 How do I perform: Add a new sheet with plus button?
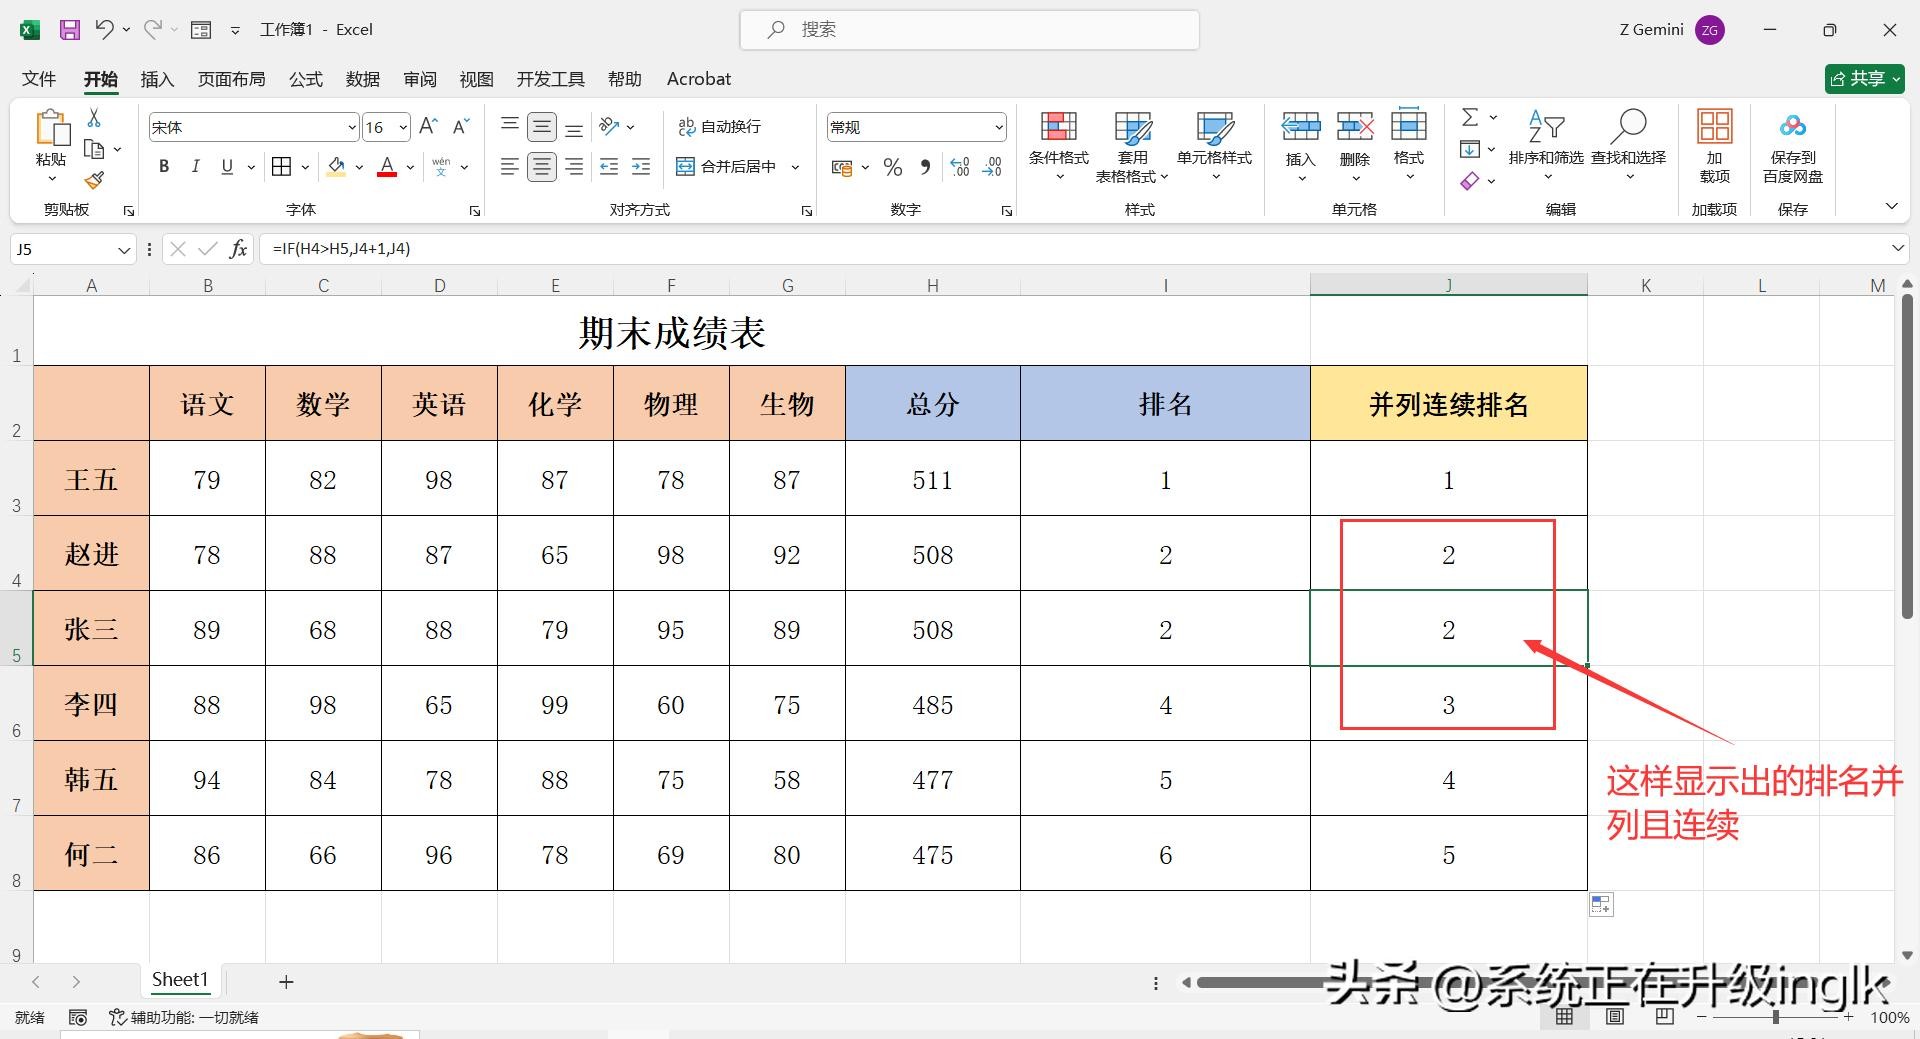pos(286,982)
